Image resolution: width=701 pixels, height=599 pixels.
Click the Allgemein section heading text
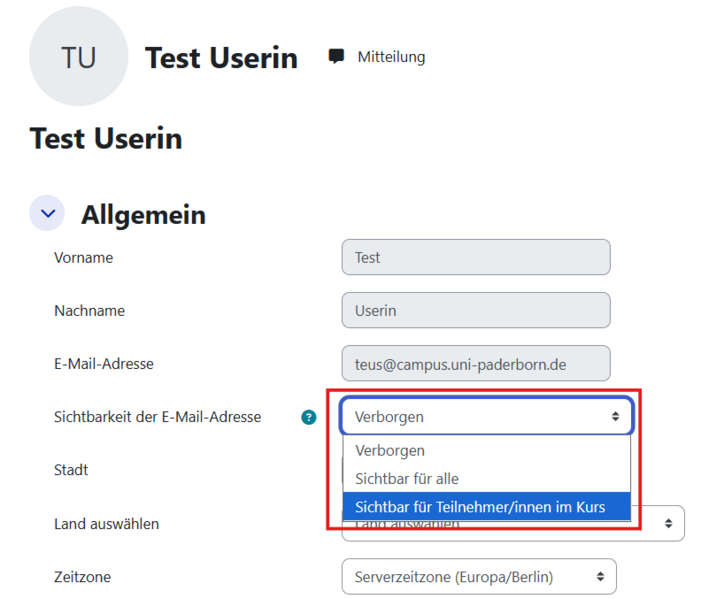click(143, 214)
